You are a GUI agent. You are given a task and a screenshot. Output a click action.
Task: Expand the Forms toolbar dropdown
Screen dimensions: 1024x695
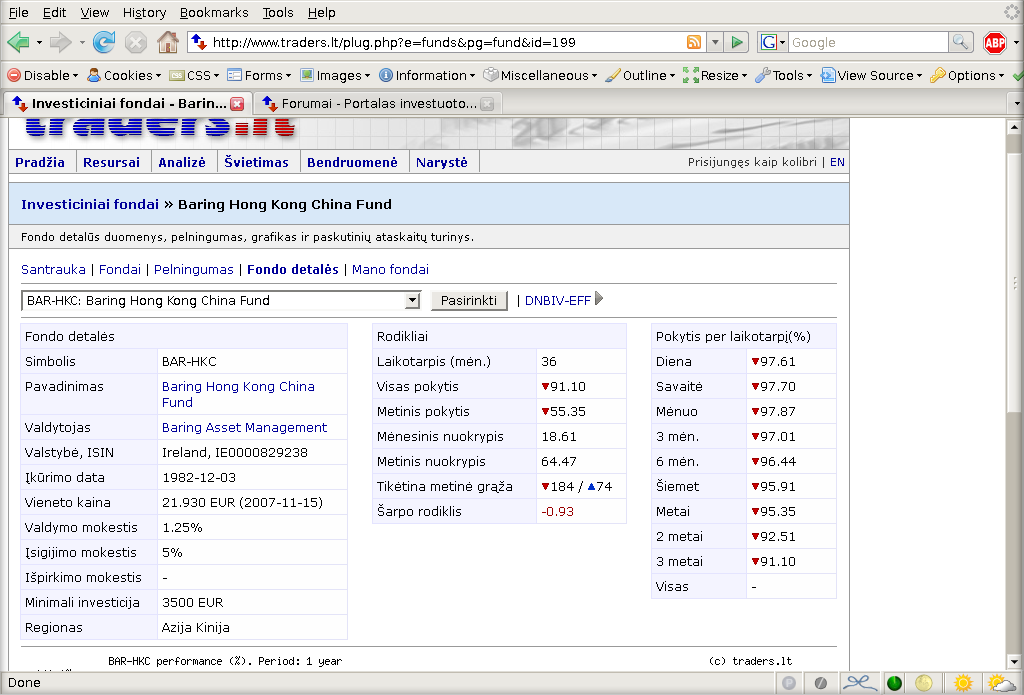tap(259, 76)
